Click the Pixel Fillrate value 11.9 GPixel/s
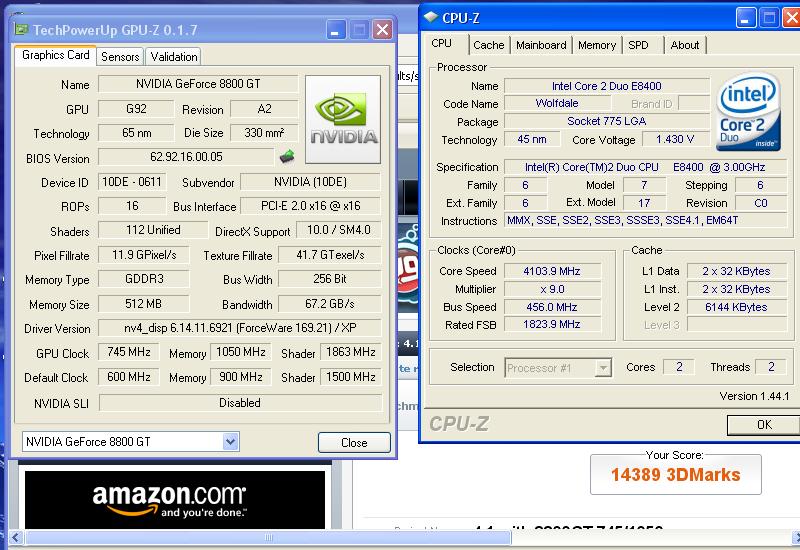800x550 pixels. coord(144,255)
